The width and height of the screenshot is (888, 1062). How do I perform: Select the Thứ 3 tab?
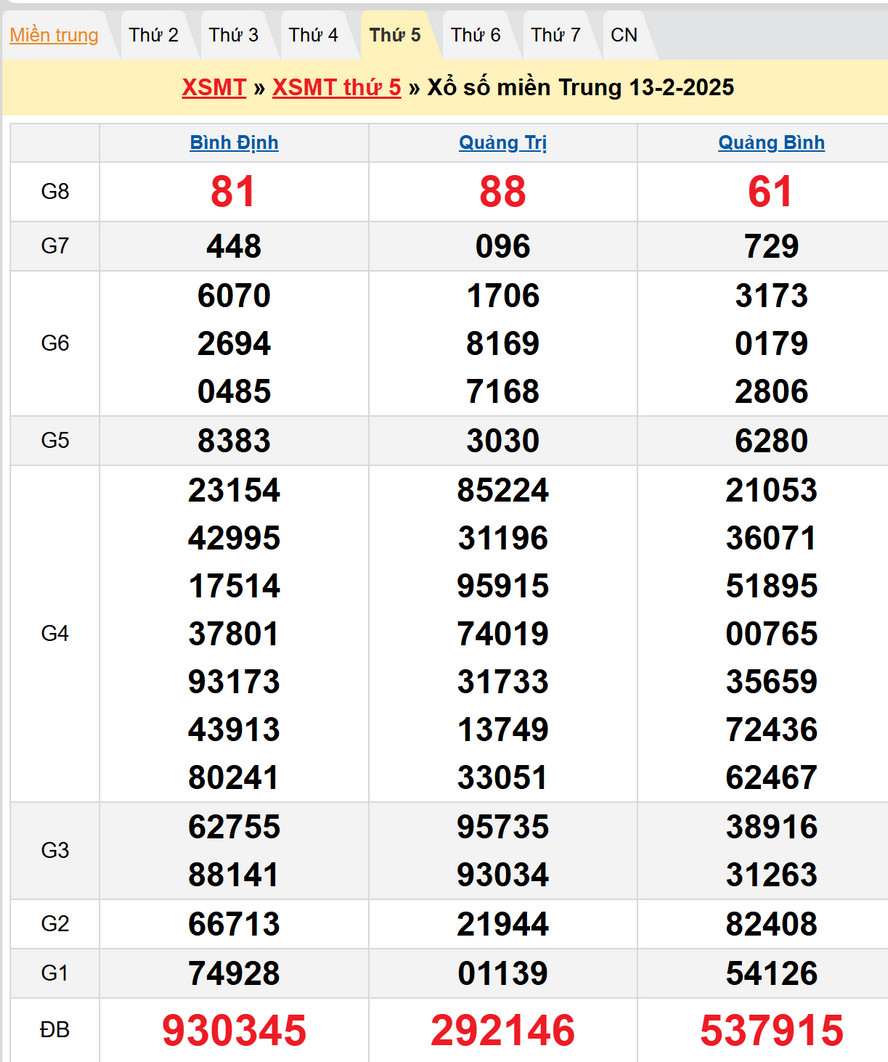(233, 35)
